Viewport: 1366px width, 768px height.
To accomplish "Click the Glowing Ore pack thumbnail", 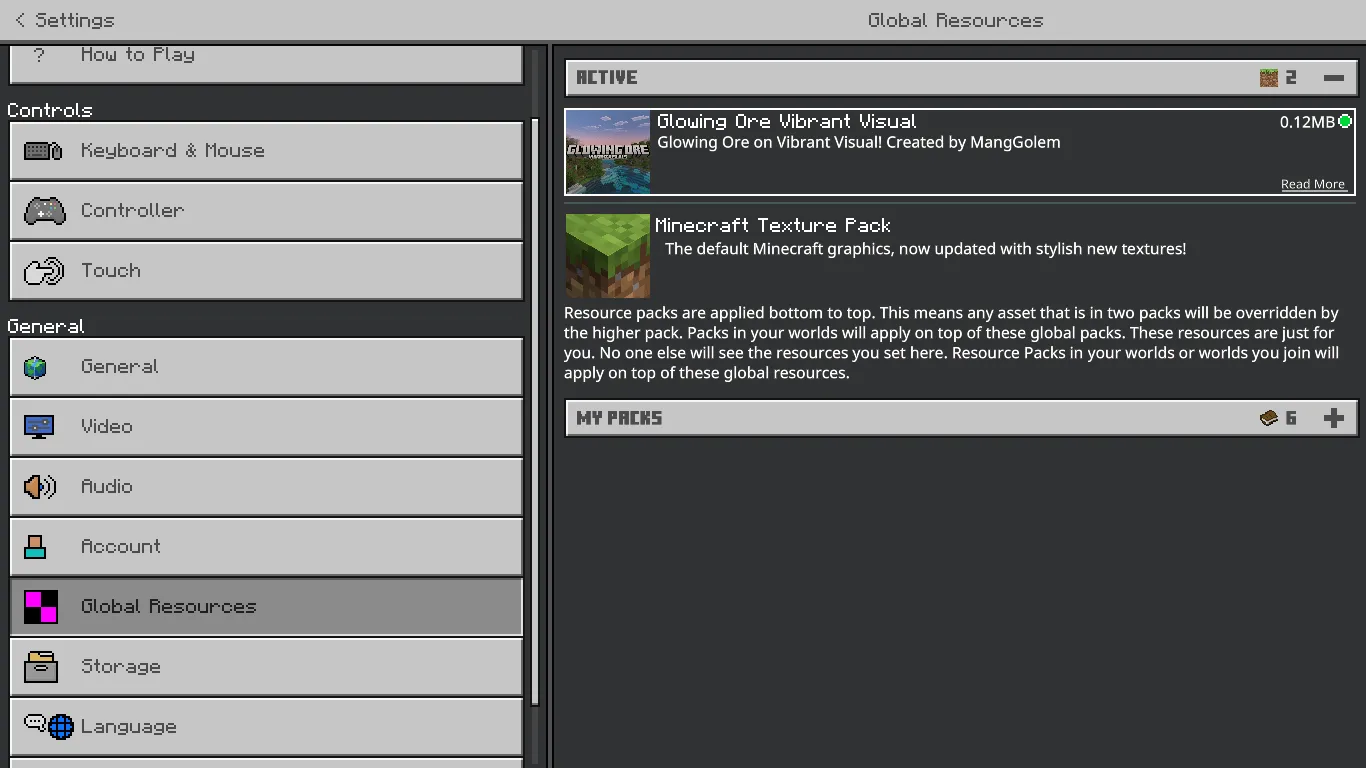I will (x=608, y=152).
